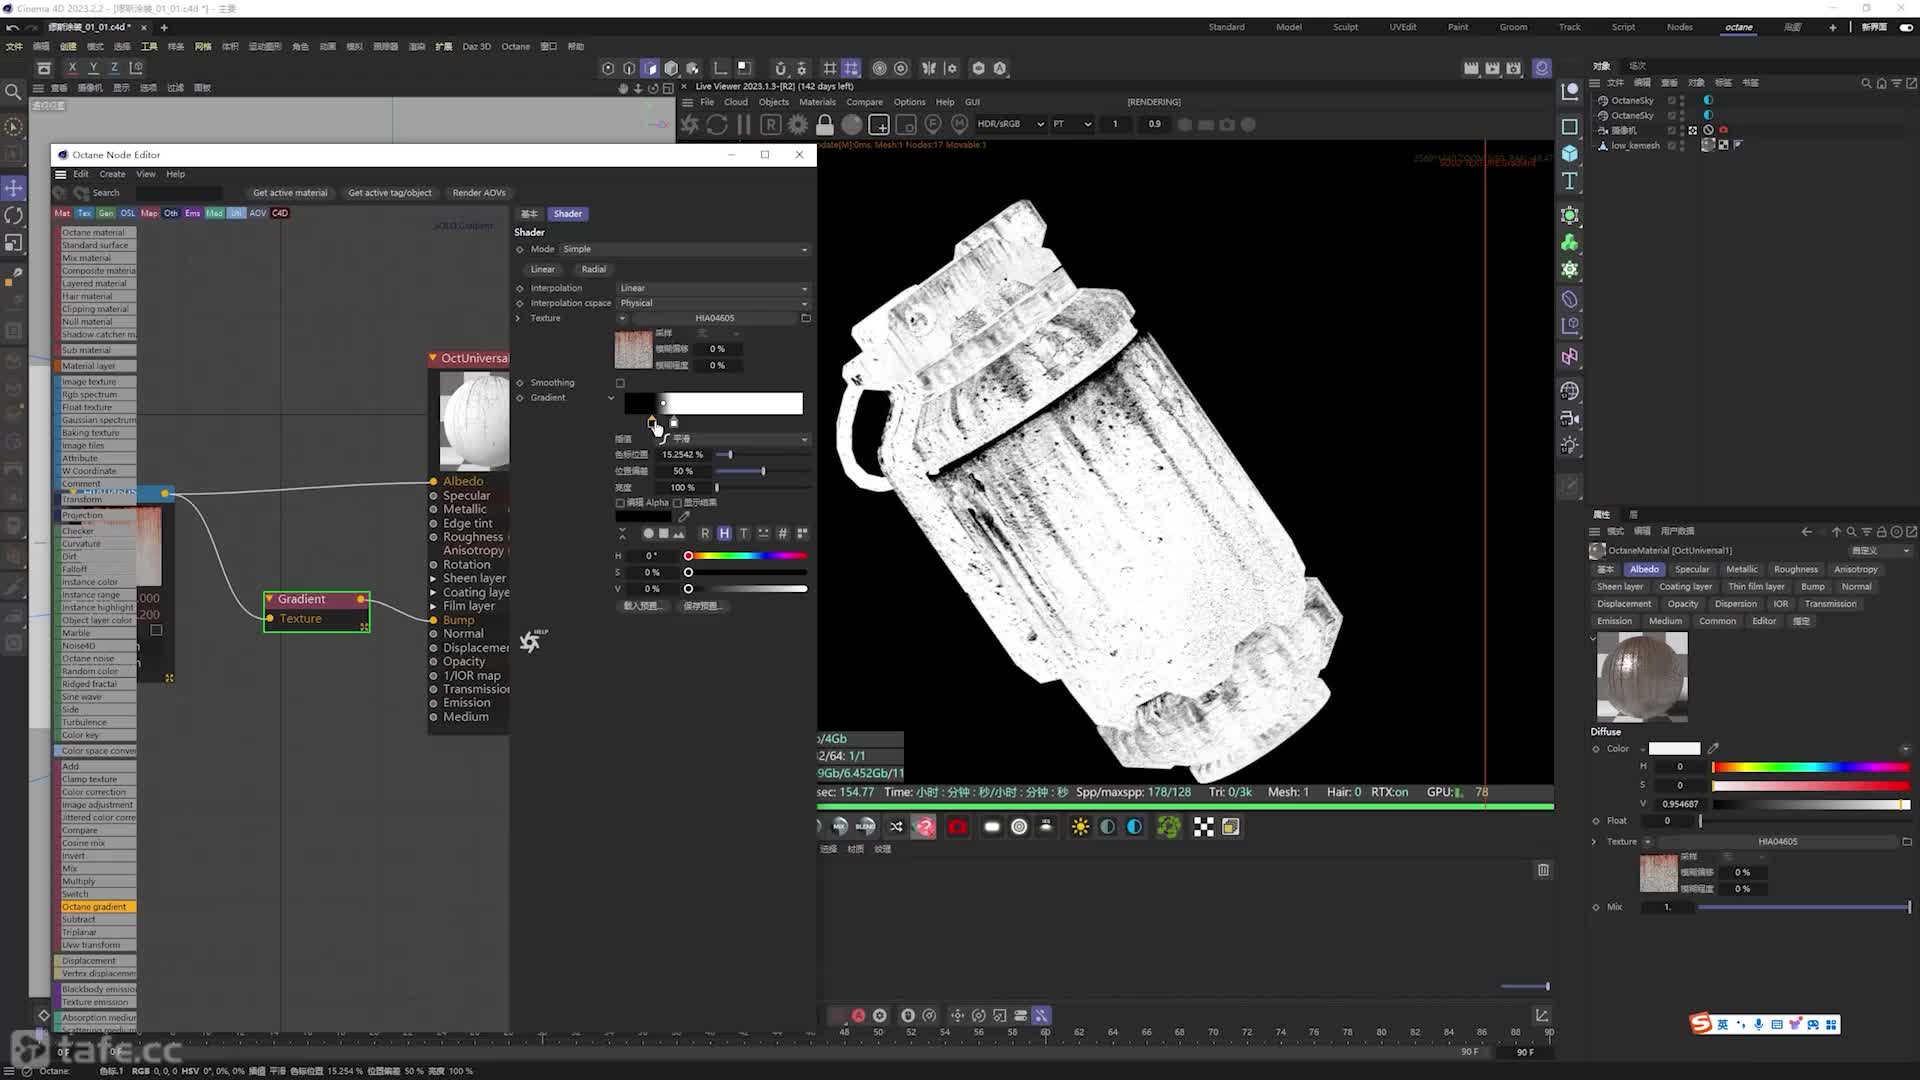
Task: Open the HDR/sRGB dropdown in Live Viewer
Action: pyautogui.click(x=1010, y=124)
